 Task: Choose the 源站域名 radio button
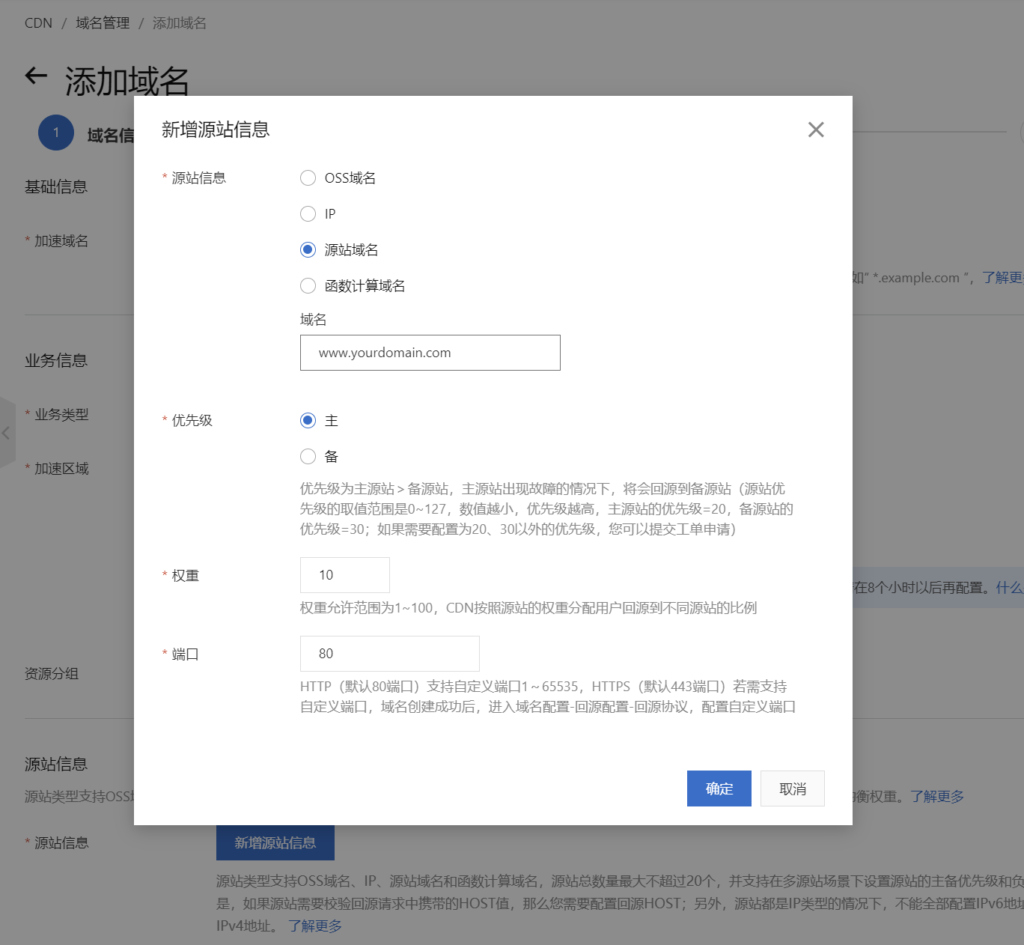pyautogui.click(x=308, y=250)
